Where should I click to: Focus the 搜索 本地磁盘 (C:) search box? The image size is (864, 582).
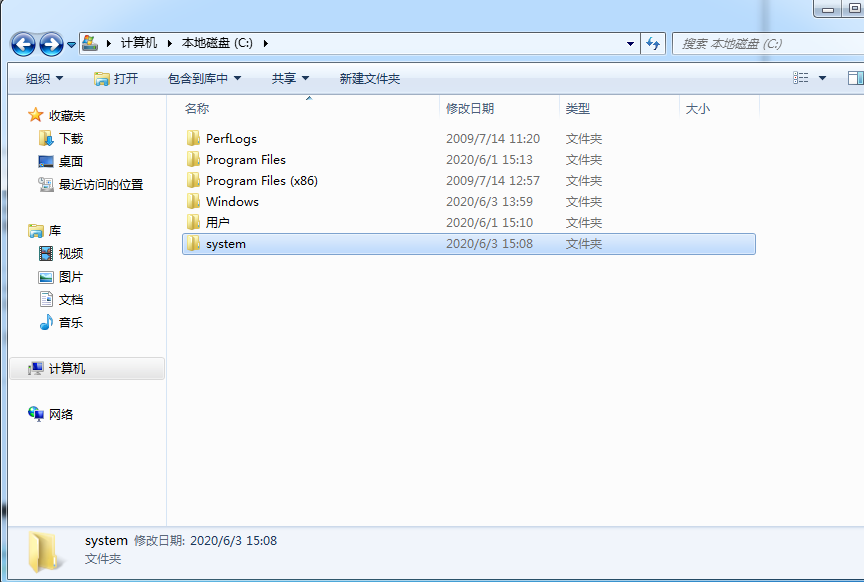[x=769, y=44]
